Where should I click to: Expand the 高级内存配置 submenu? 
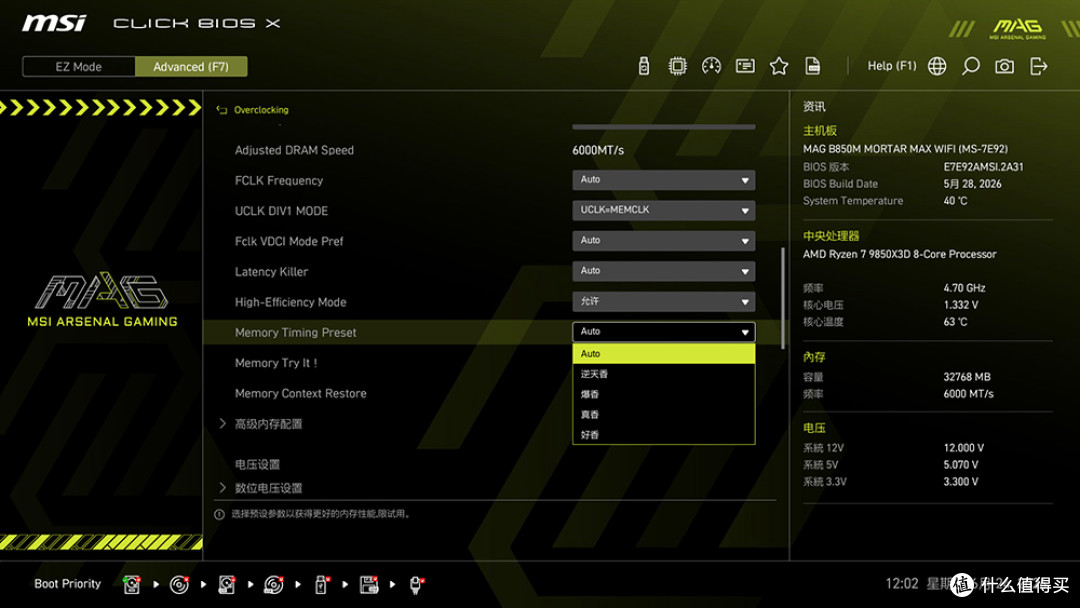coord(222,423)
